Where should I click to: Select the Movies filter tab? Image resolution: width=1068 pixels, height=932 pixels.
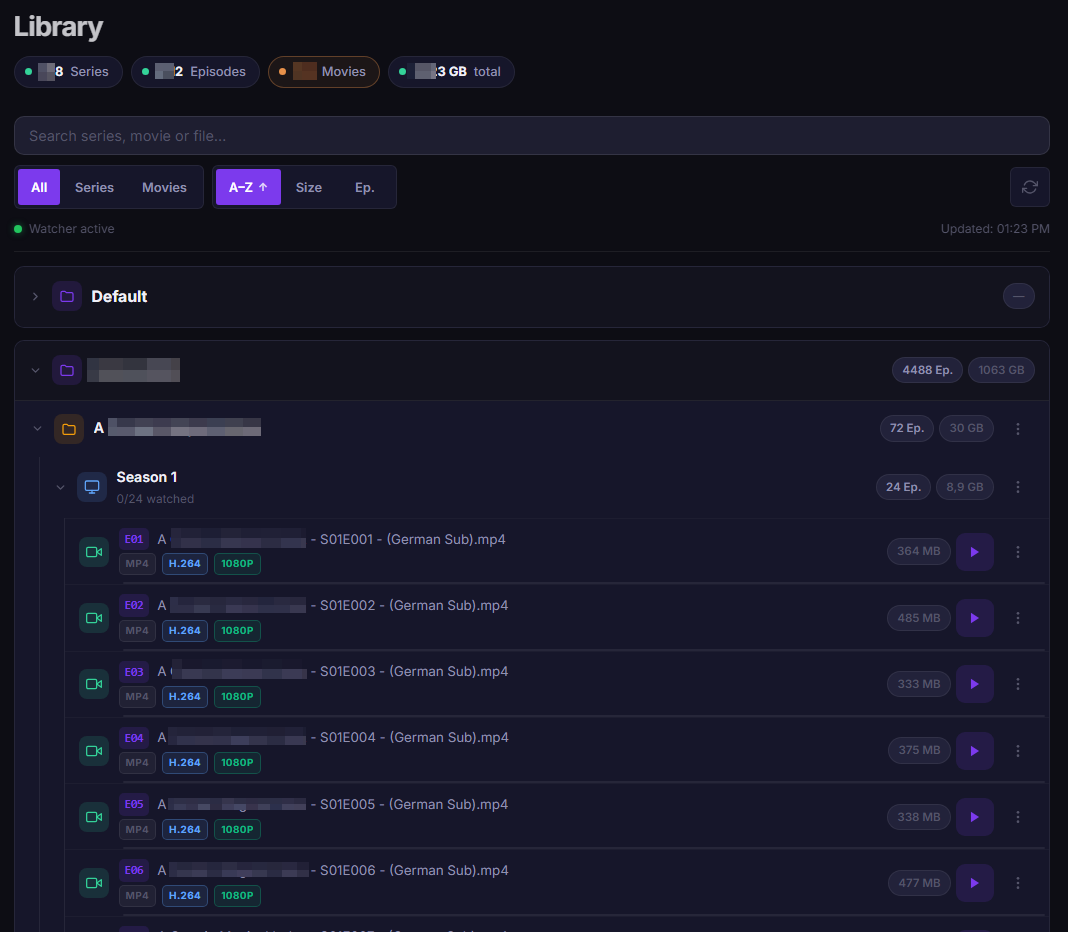pos(164,187)
